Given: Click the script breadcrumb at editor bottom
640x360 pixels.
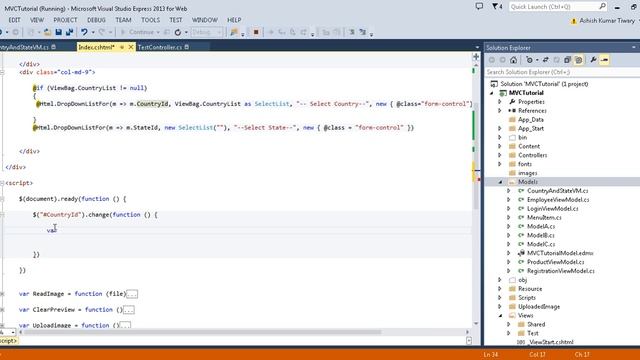Looking at the screenshot, I should (9, 341).
